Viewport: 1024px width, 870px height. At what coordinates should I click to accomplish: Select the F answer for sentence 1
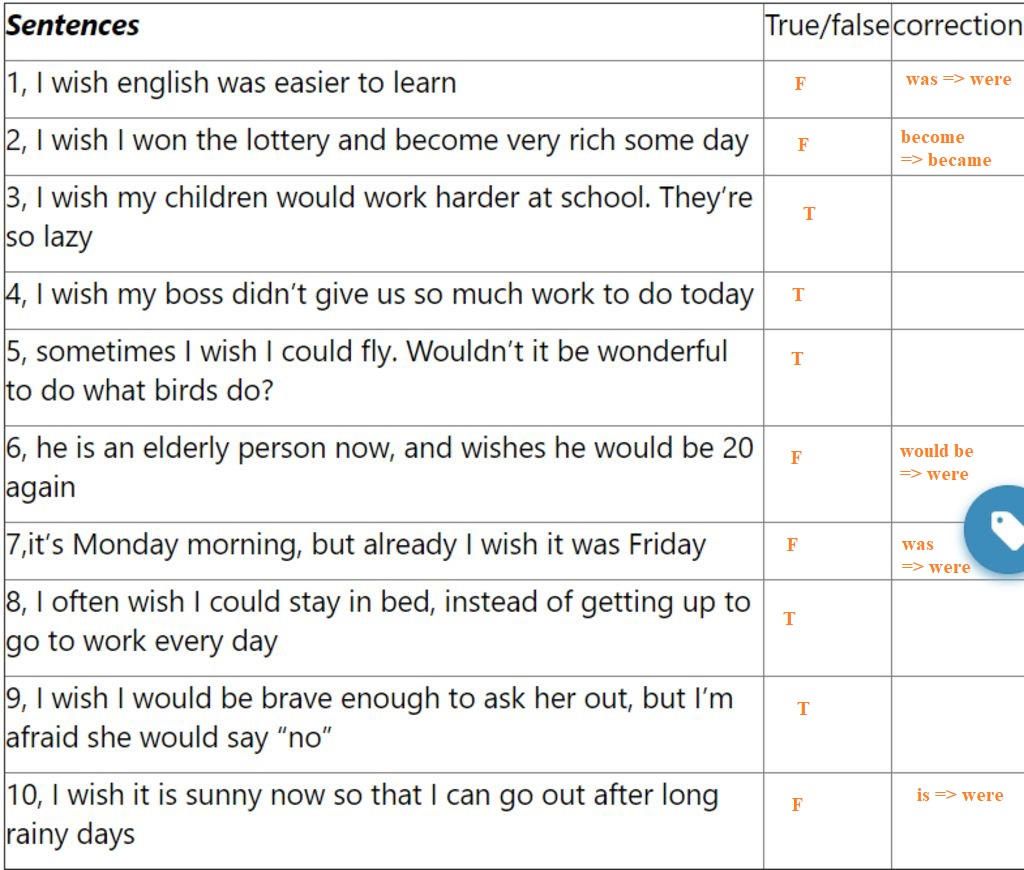pyautogui.click(x=800, y=84)
